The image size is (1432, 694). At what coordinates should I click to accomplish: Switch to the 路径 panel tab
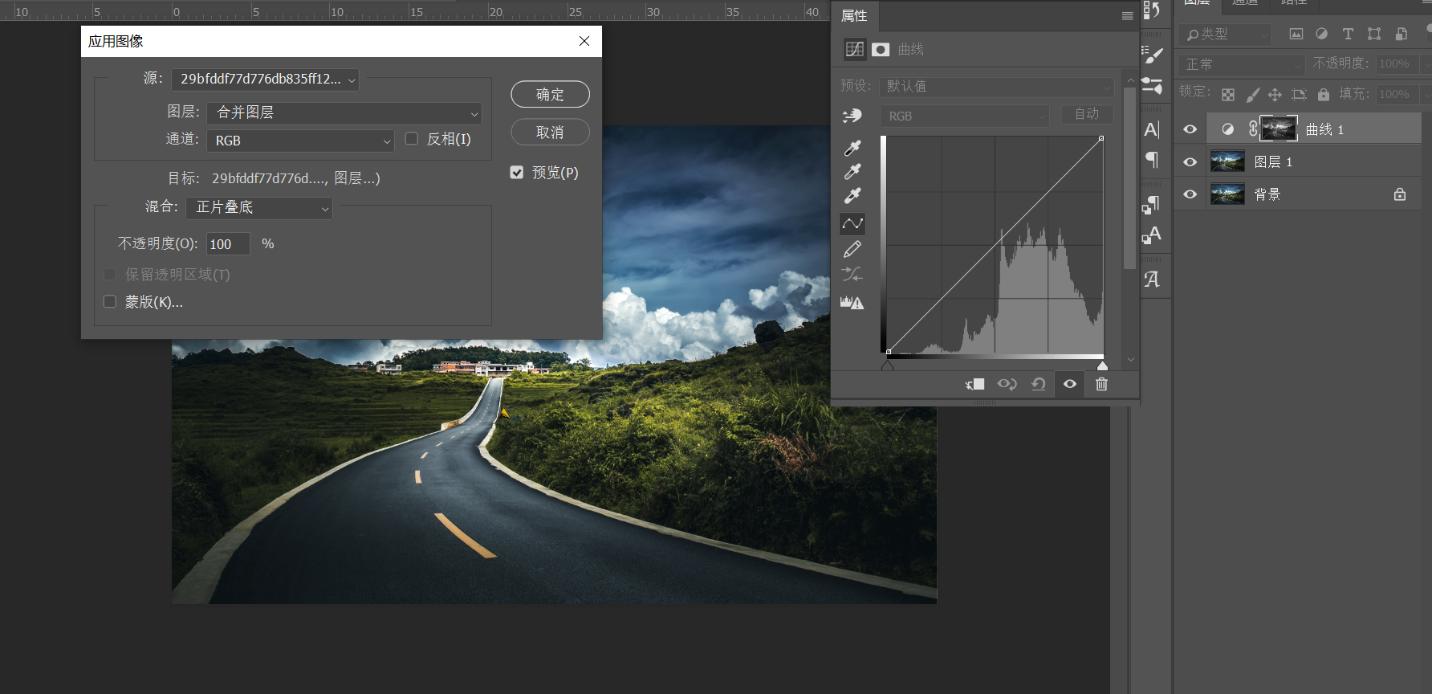coord(1295,3)
